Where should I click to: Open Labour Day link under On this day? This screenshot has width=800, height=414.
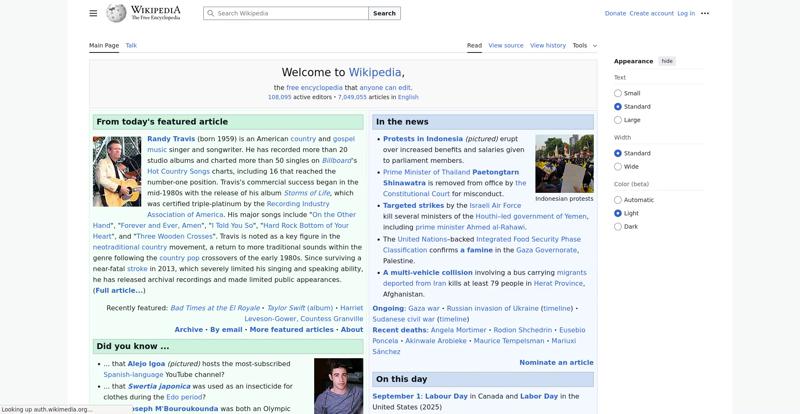446,396
